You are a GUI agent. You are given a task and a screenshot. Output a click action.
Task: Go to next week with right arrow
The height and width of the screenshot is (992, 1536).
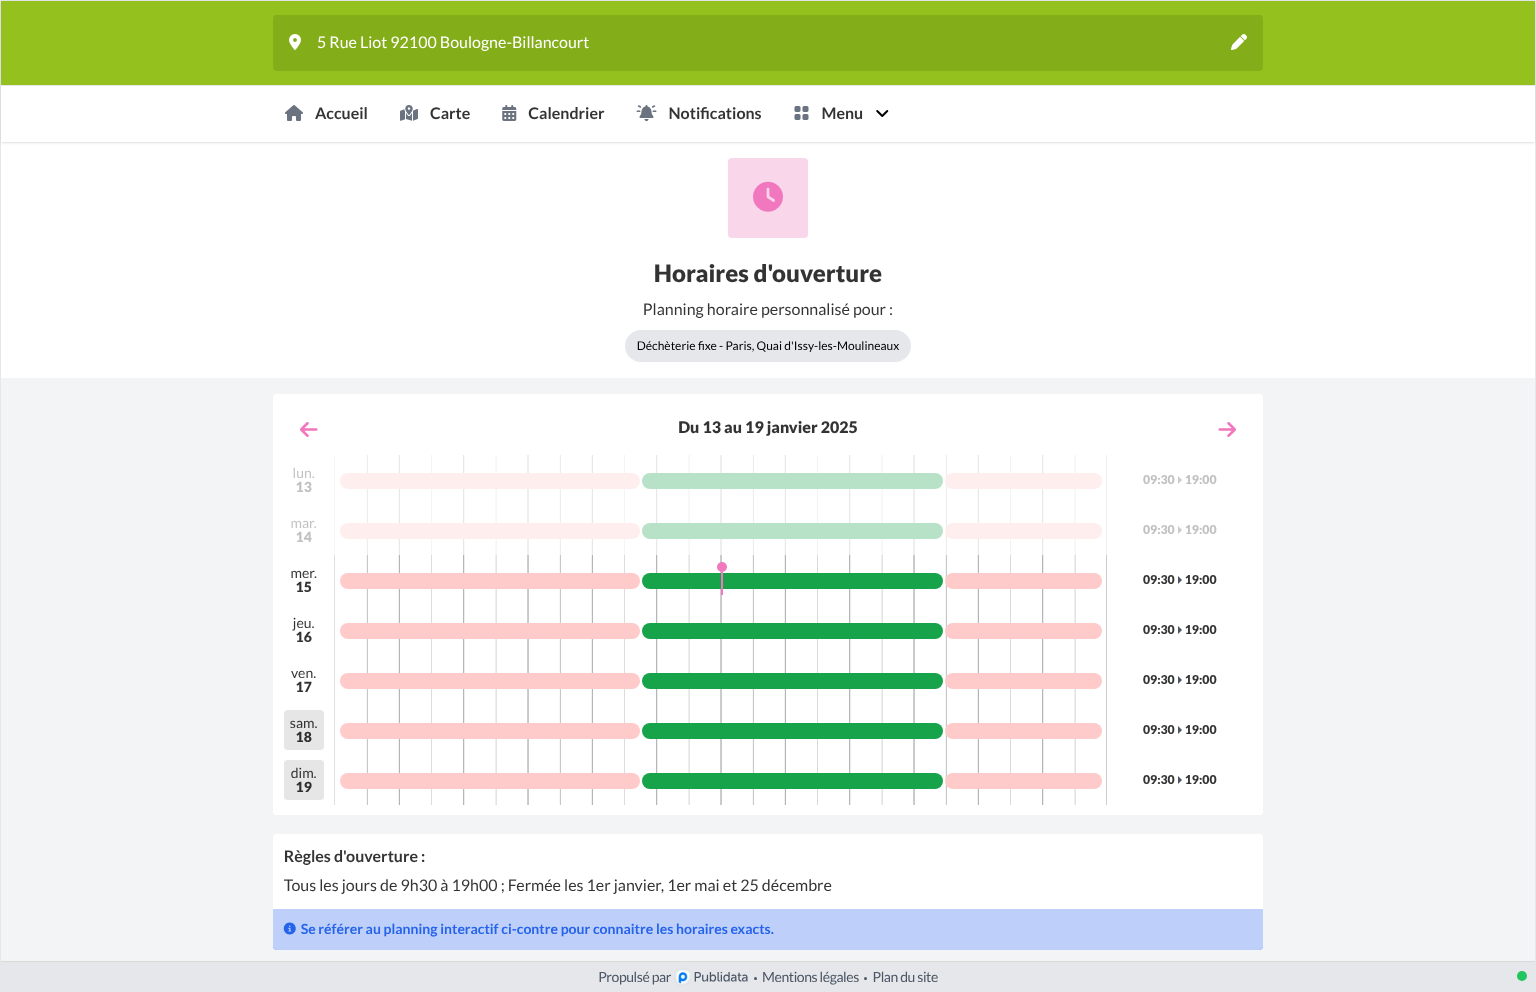pos(1227,429)
